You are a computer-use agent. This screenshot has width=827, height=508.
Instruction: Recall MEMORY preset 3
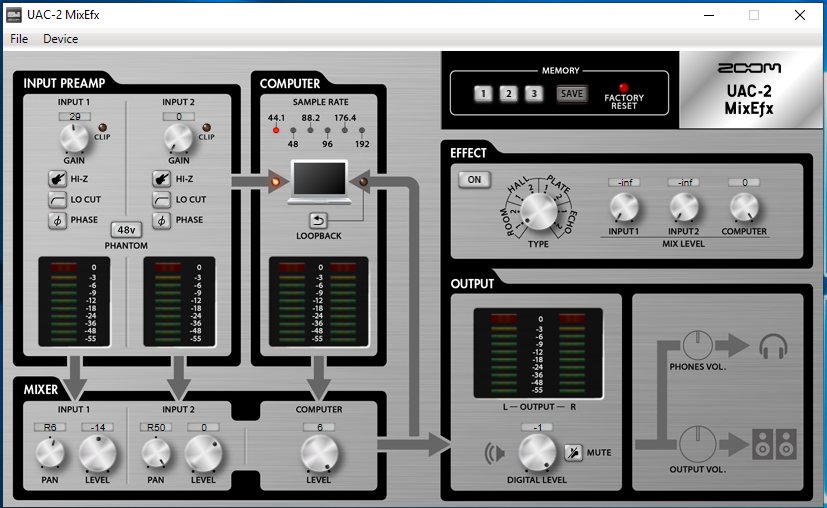[x=534, y=93]
